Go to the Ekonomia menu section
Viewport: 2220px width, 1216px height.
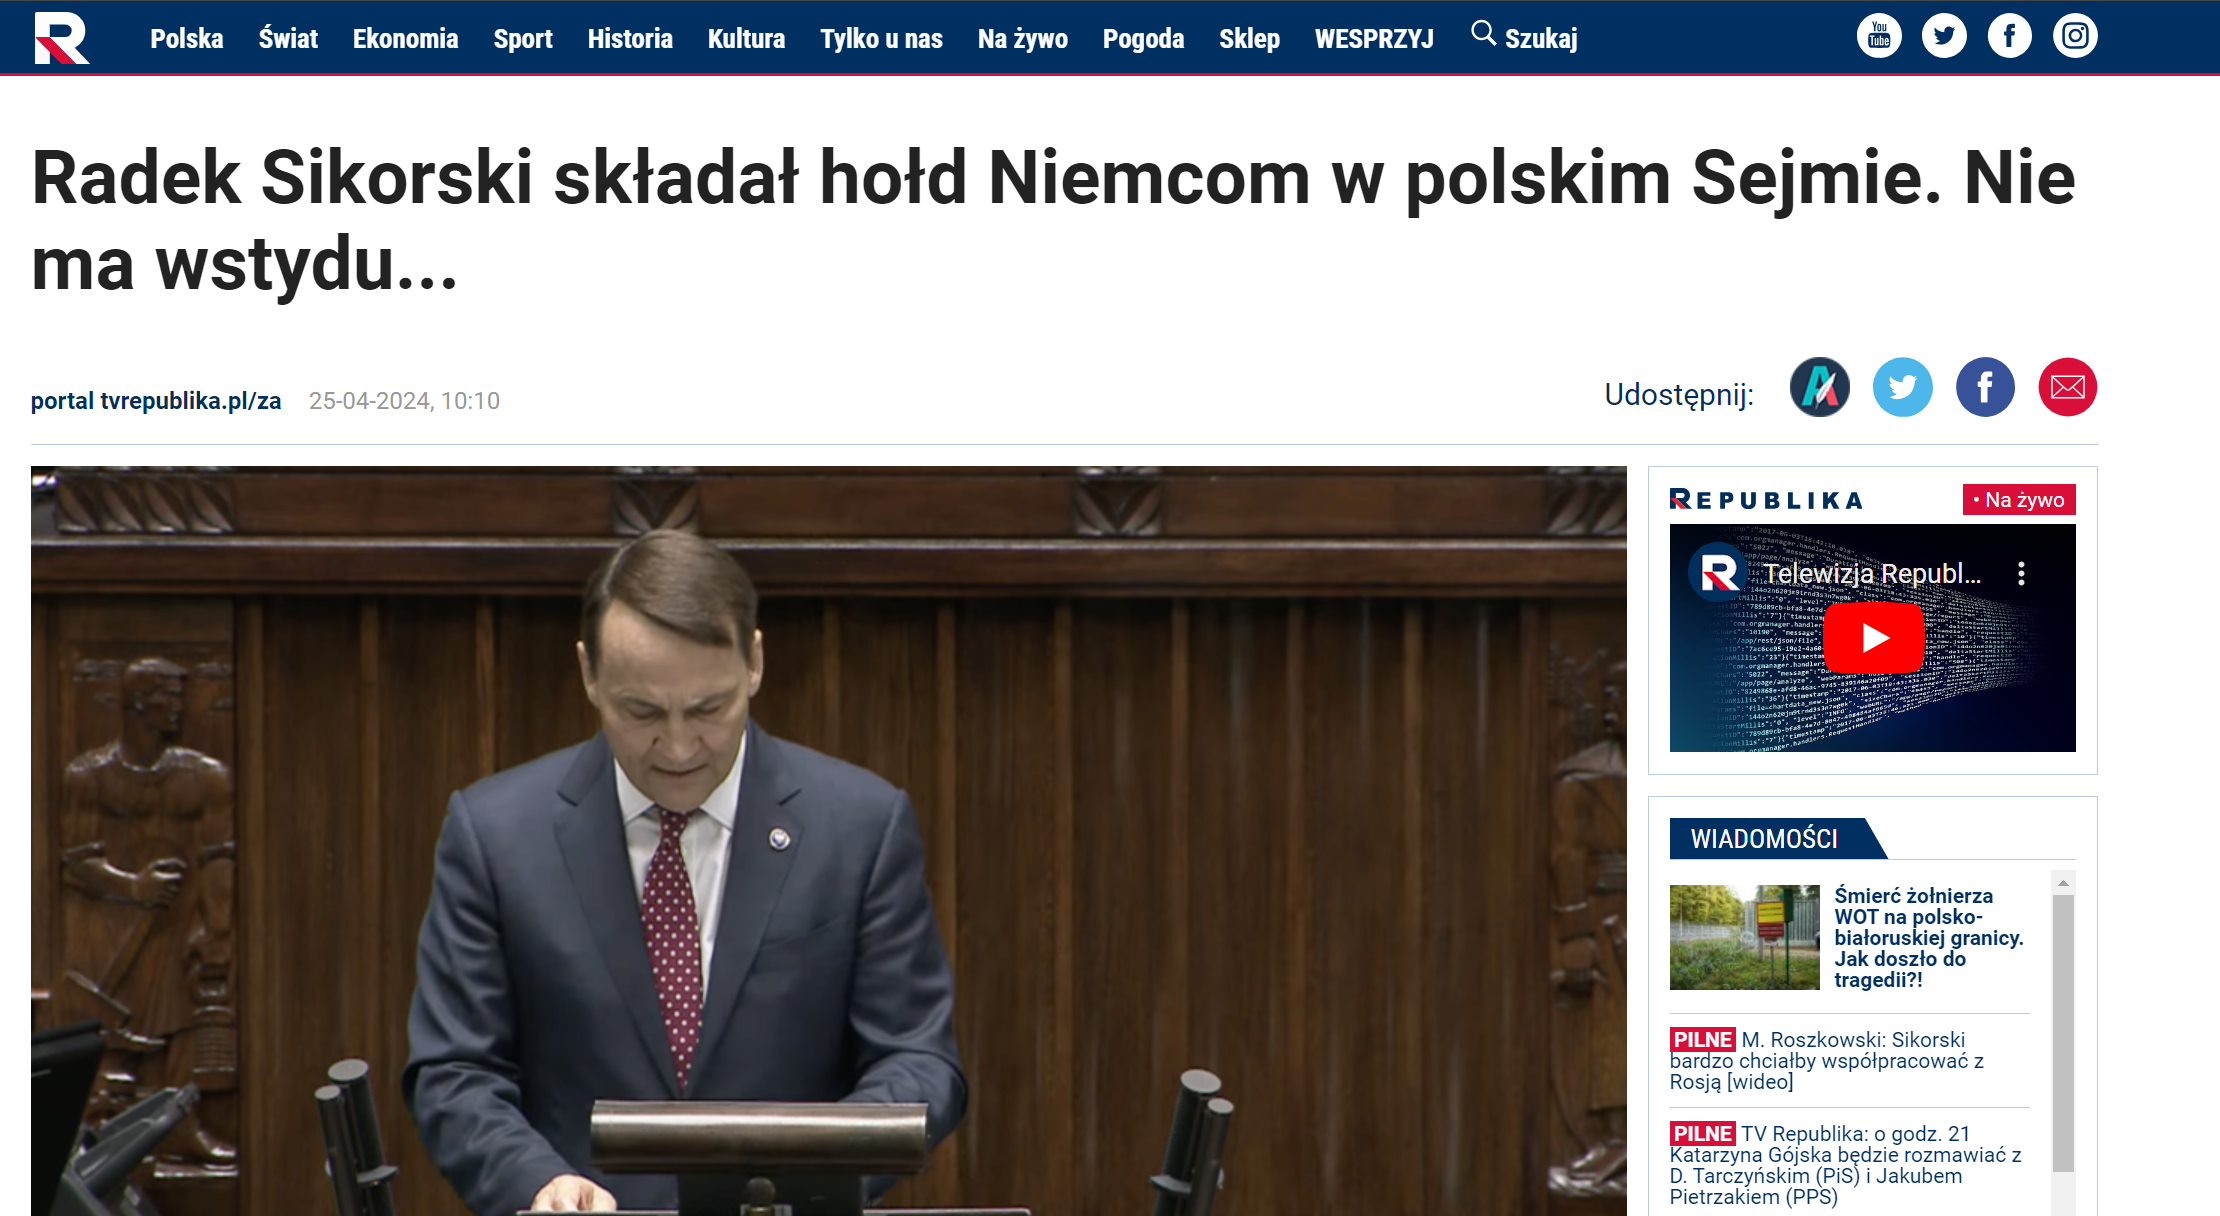pyautogui.click(x=405, y=38)
